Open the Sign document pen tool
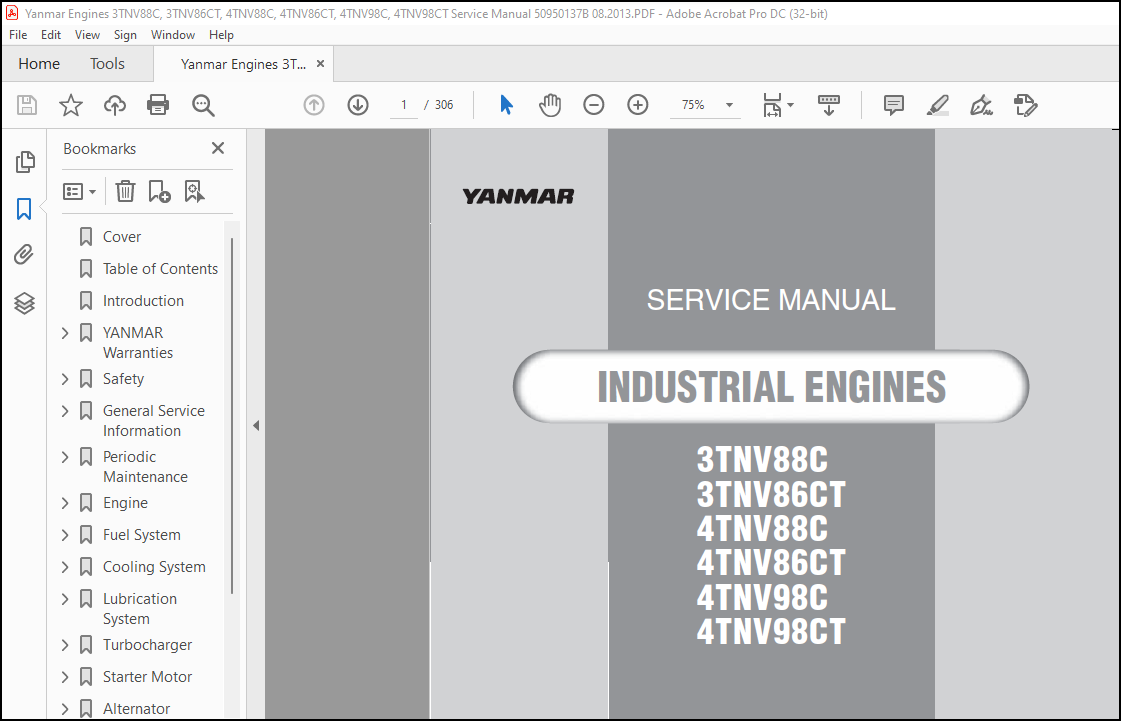The image size is (1121, 721). 981,105
